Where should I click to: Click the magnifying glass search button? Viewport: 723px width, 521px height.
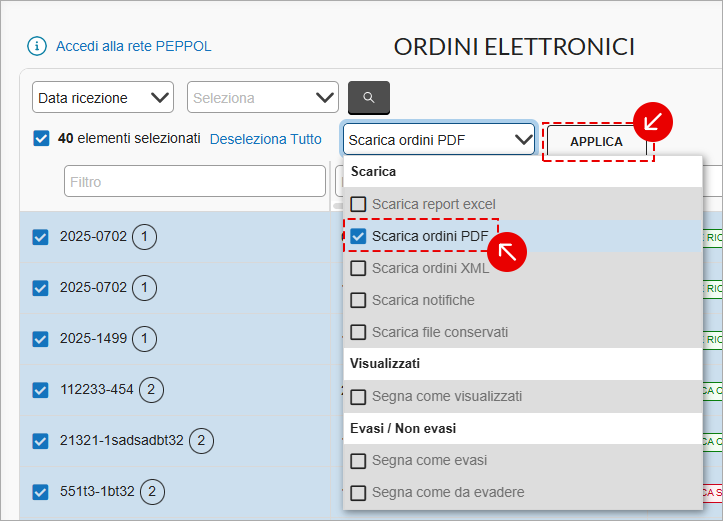coord(368,97)
